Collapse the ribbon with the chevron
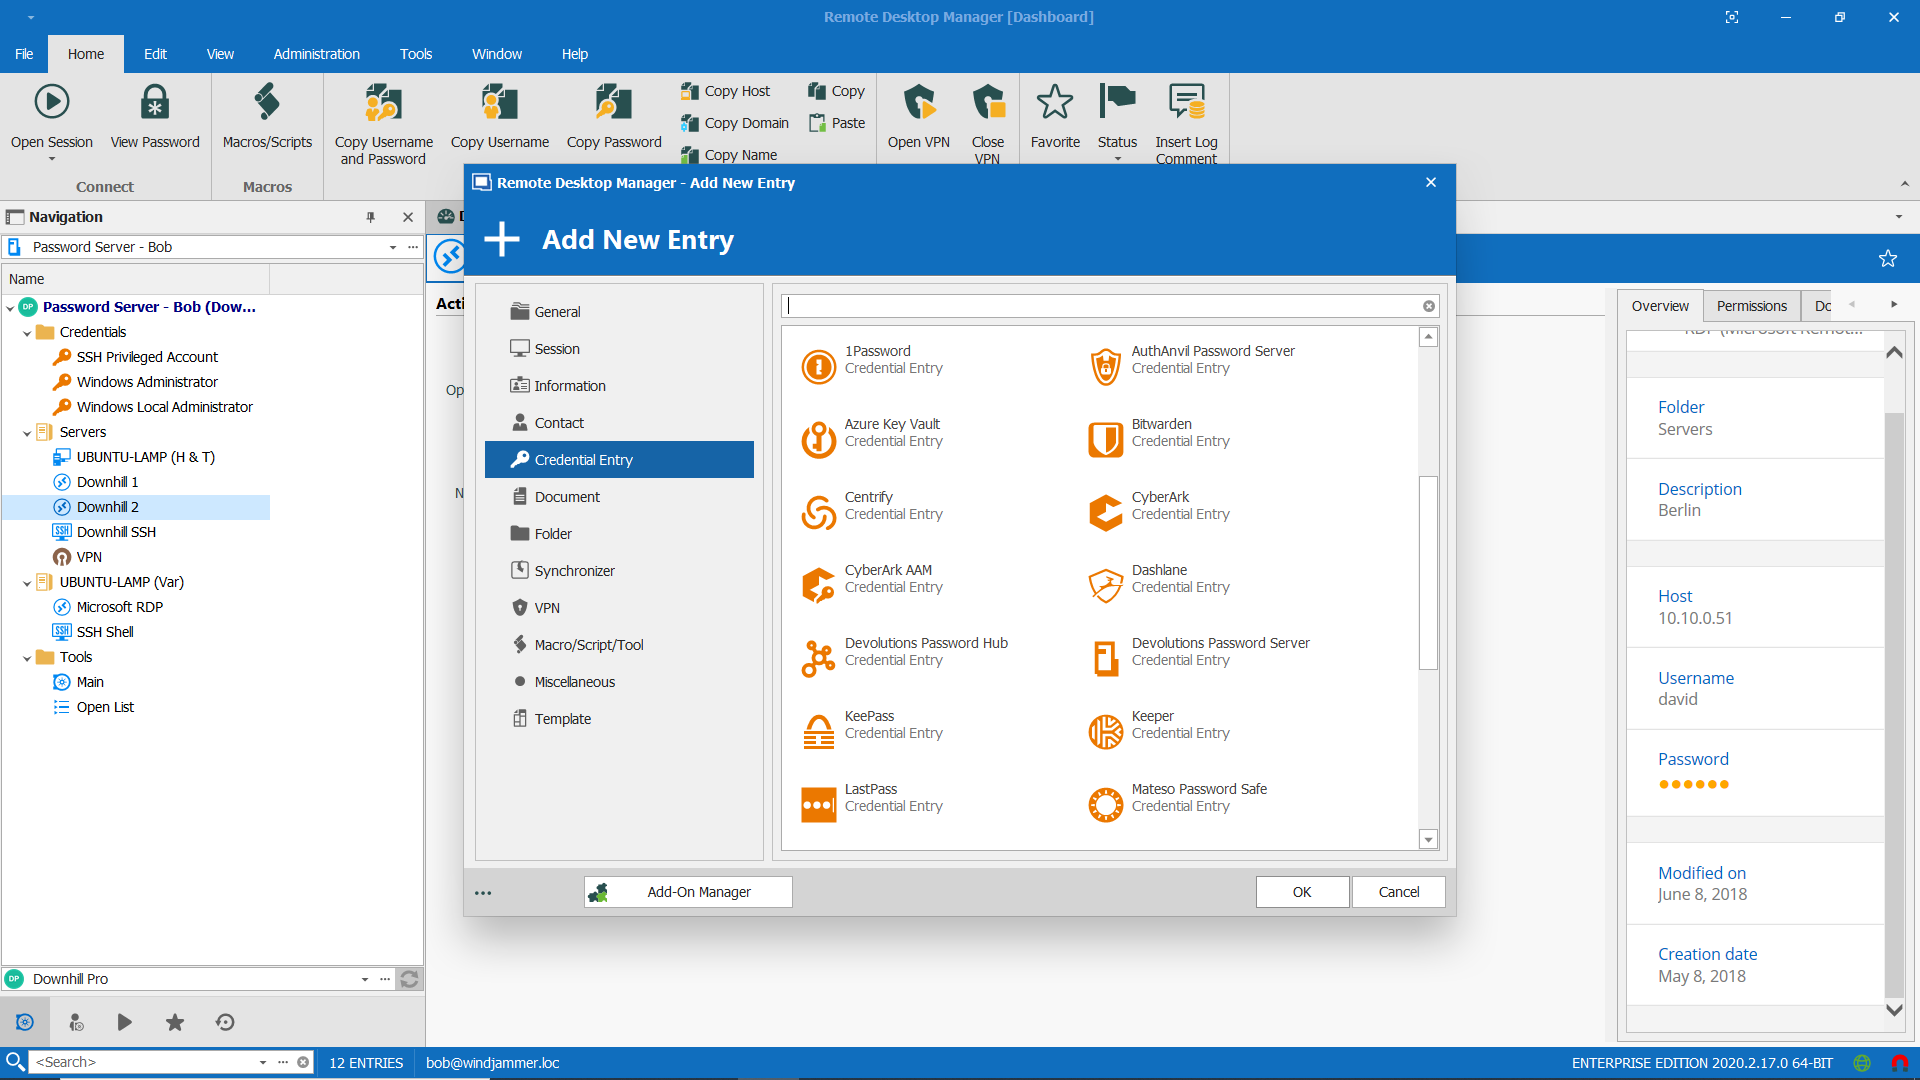This screenshot has height=1080, width=1920. tap(1904, 184)
